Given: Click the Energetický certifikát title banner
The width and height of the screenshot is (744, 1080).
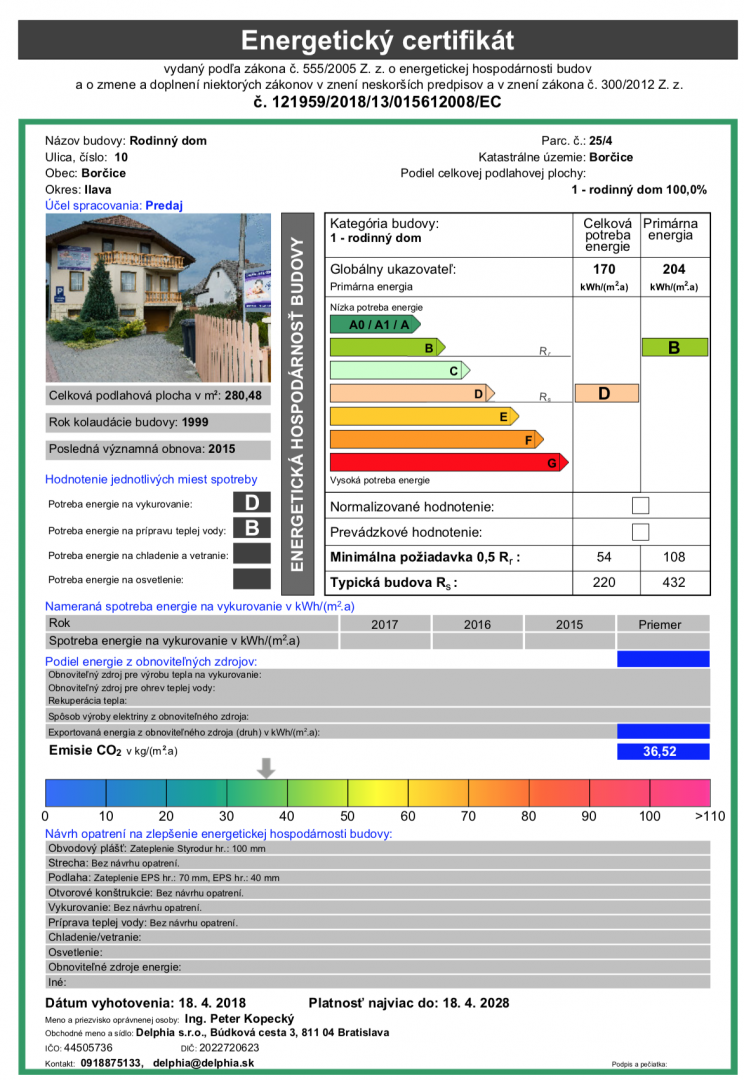Looking at the screenshot, I should coord(378,40).
